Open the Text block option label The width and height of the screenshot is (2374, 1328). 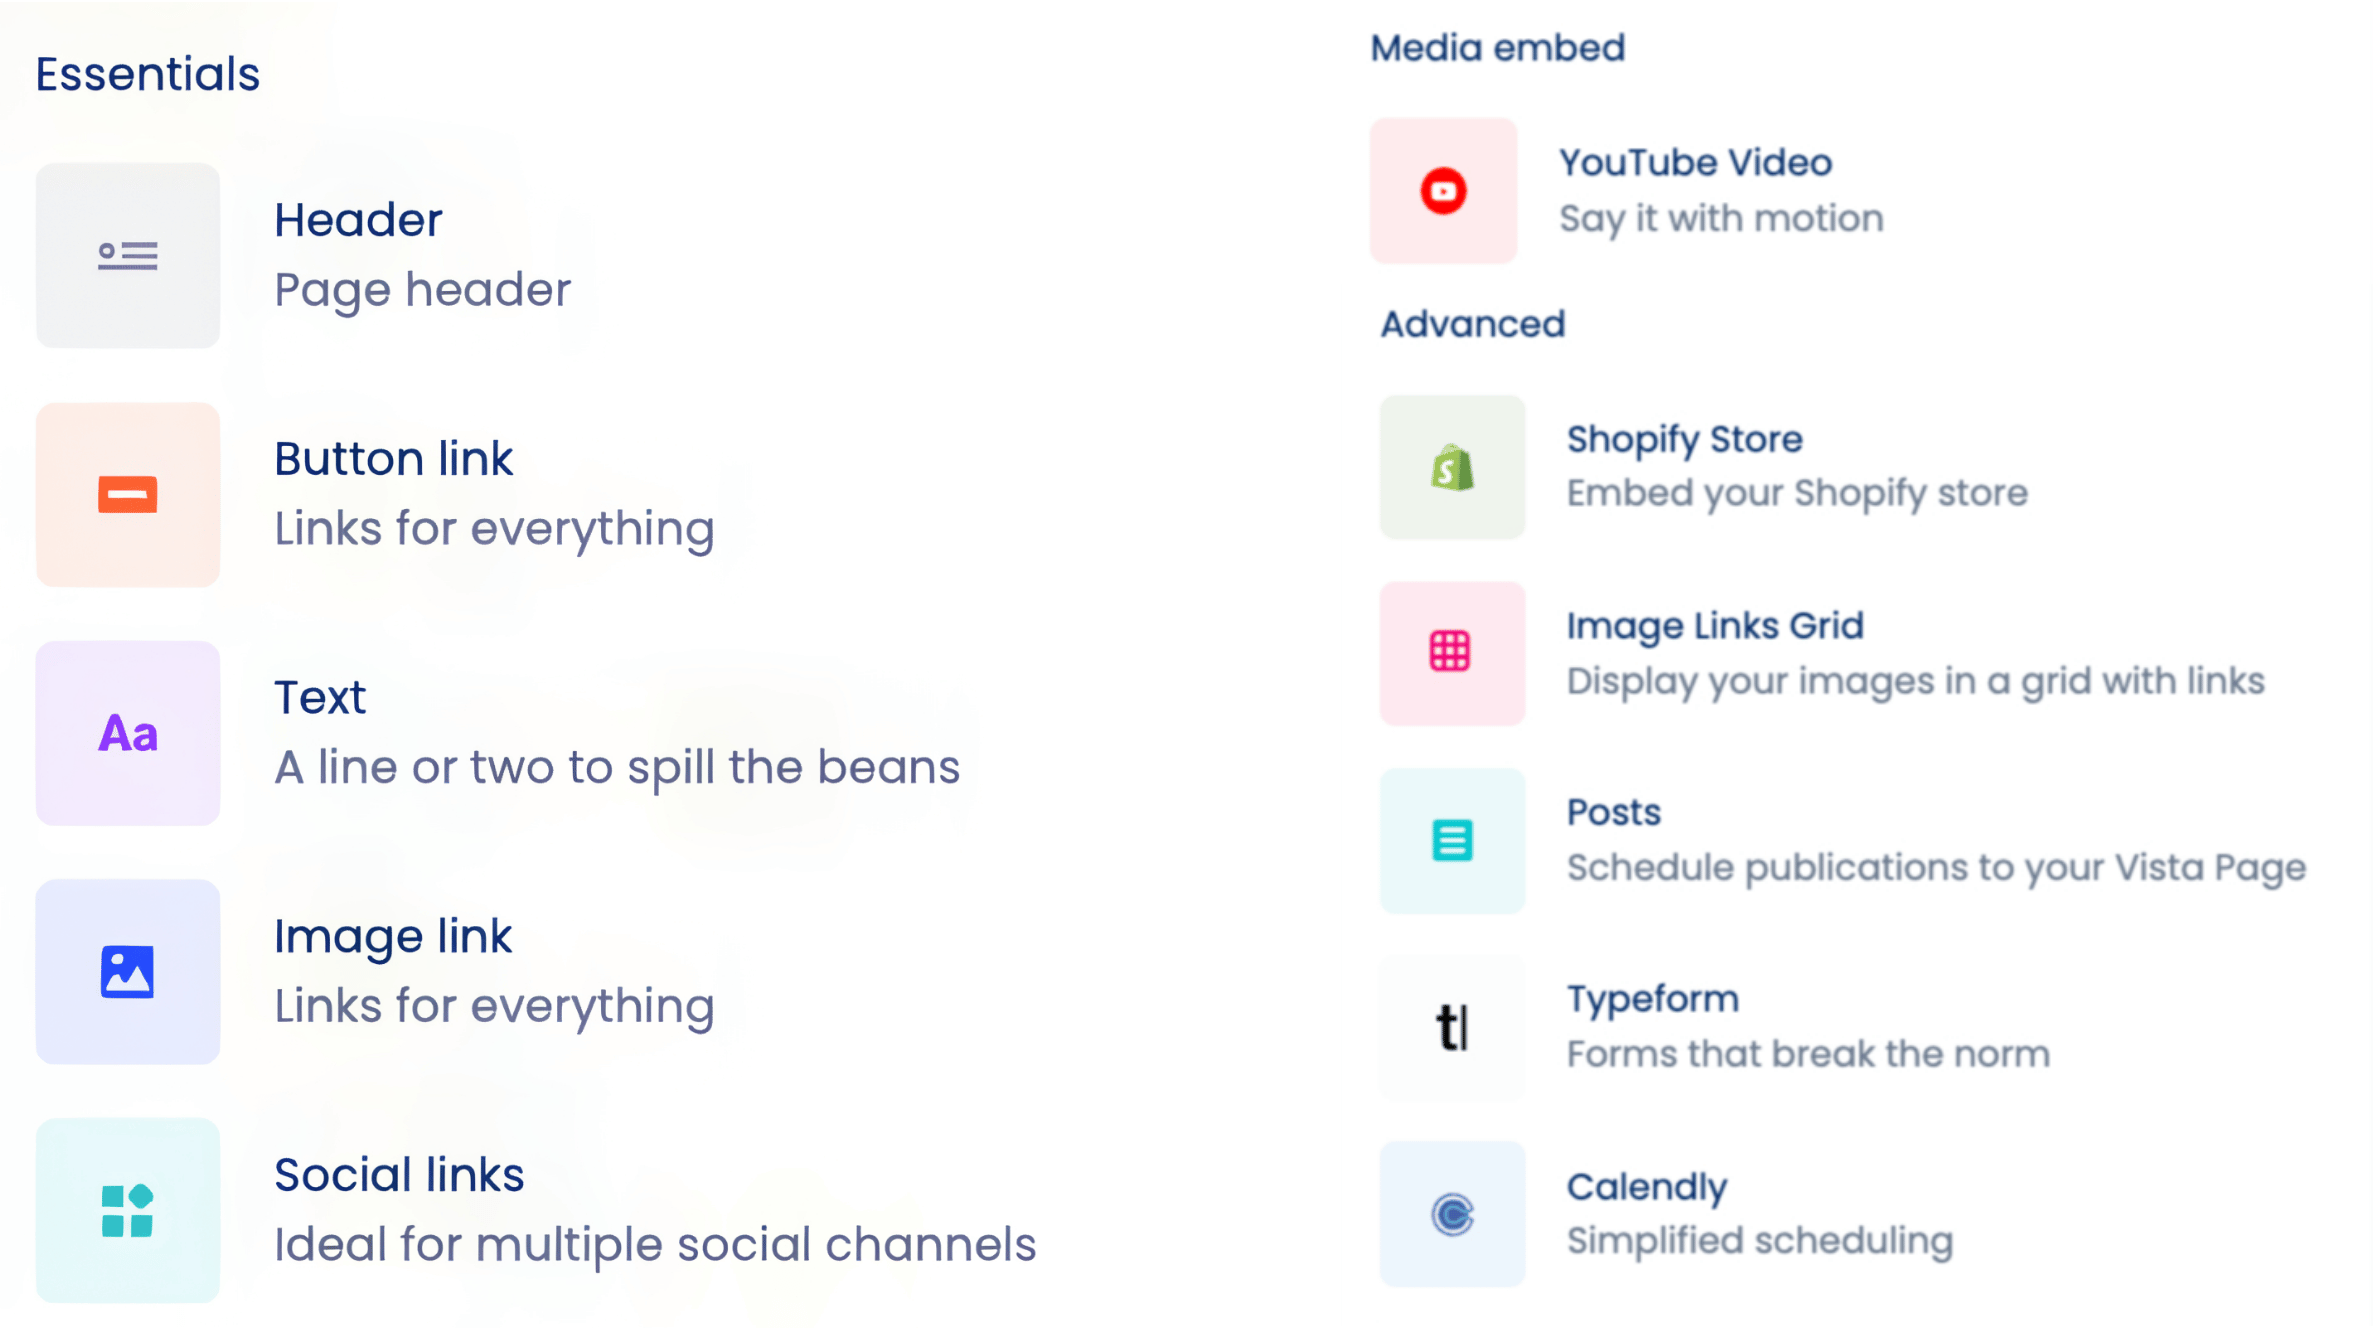(x=320, y=698)
